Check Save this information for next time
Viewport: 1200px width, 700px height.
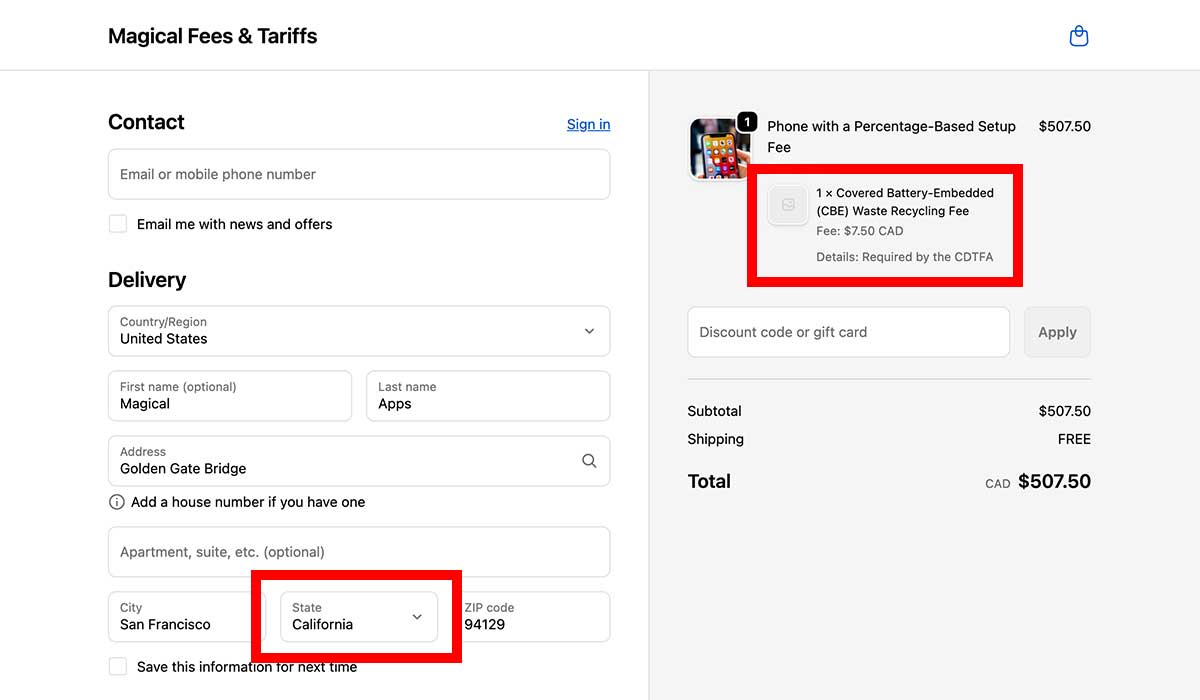pyautogui.click(x=117, y=666)
